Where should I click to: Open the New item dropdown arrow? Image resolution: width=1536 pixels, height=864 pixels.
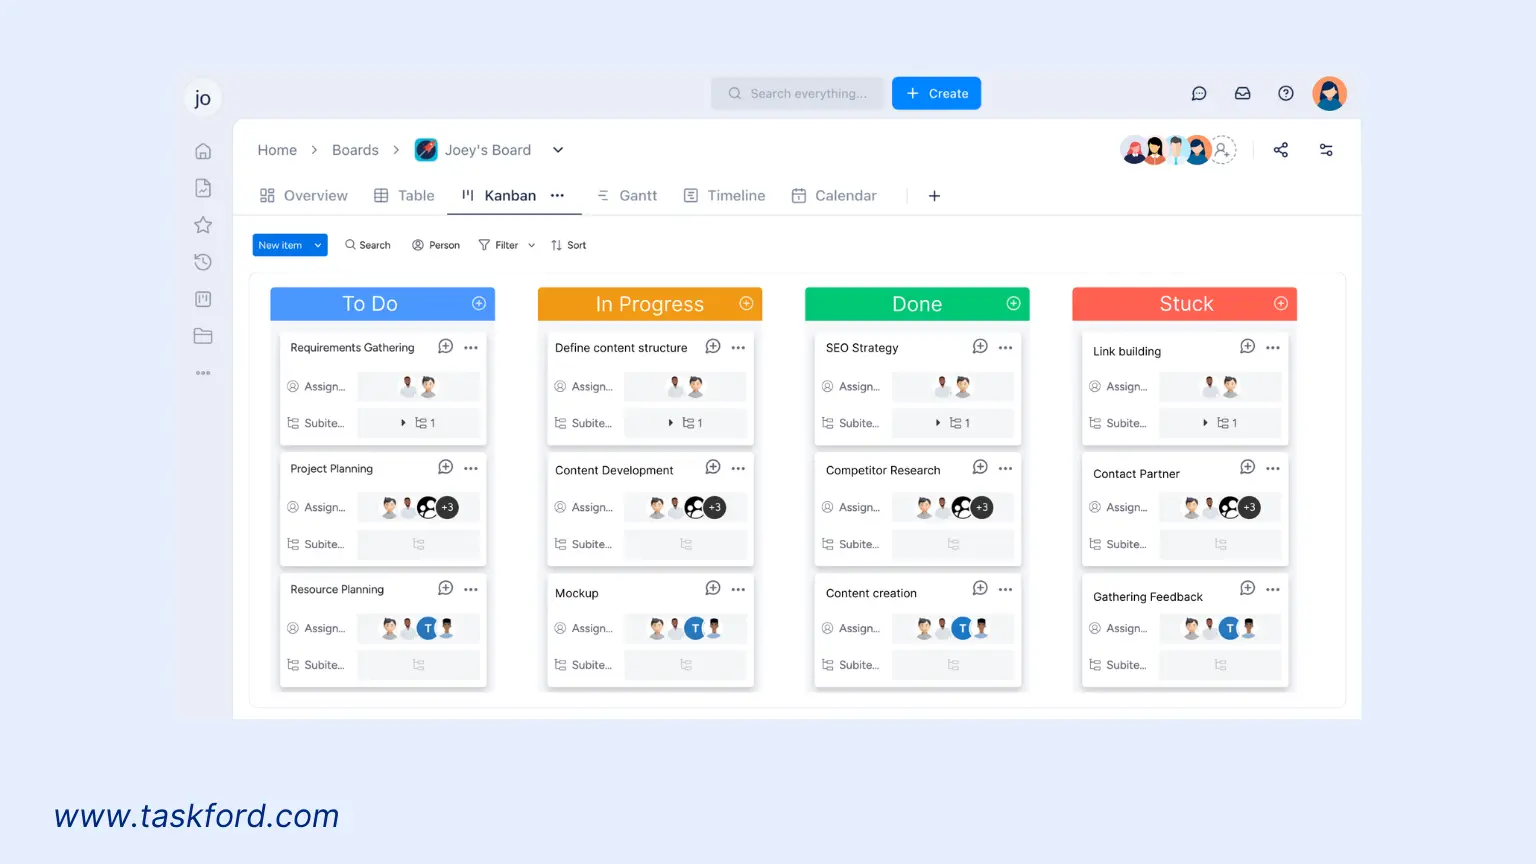(318, 245)
